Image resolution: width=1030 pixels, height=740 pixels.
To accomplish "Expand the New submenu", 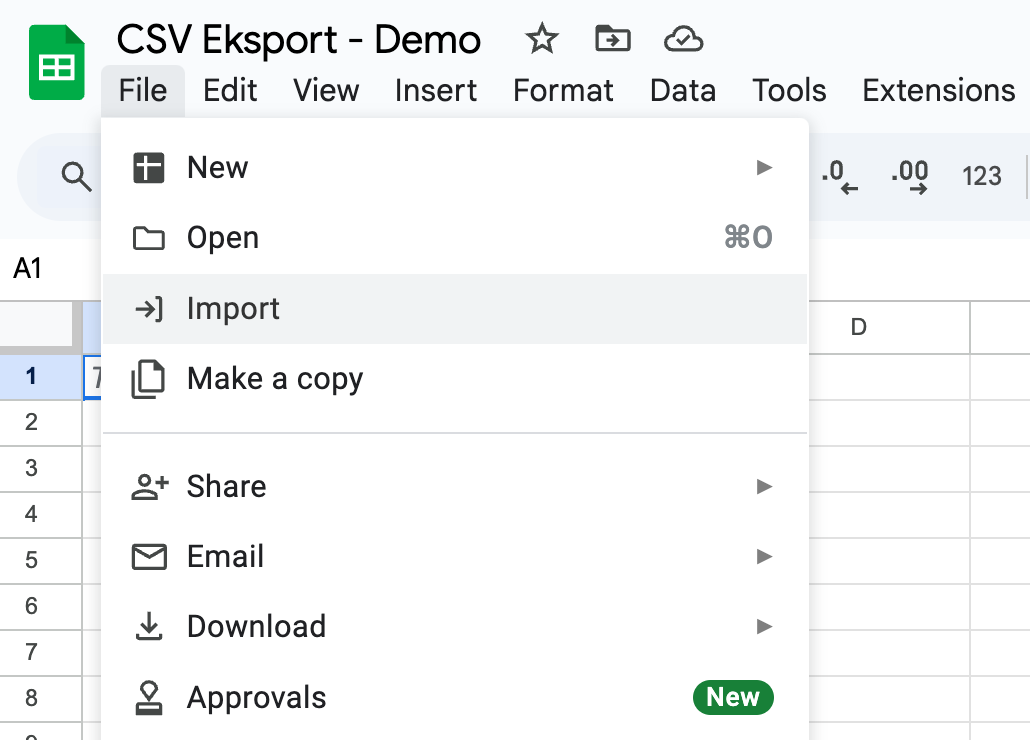I will [455, 167].
